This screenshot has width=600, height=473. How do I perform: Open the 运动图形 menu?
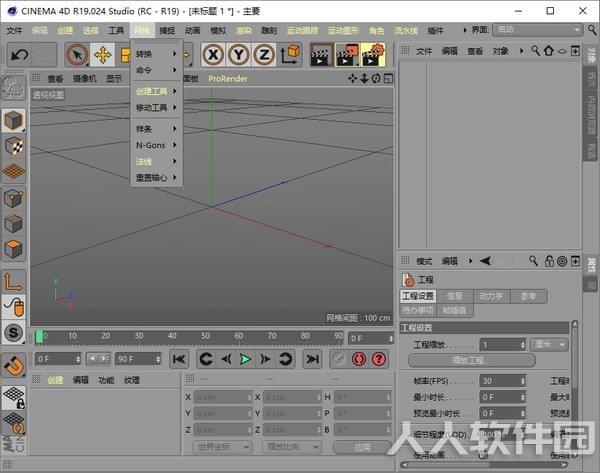tap(343, 30)
